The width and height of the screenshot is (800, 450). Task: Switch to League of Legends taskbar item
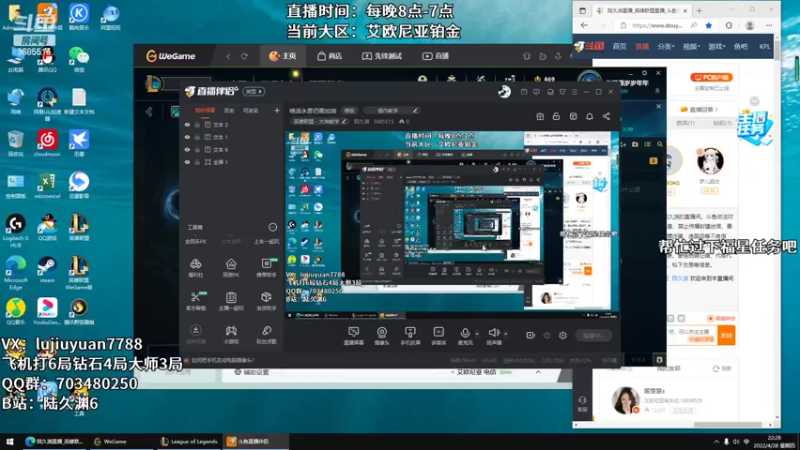189,441
